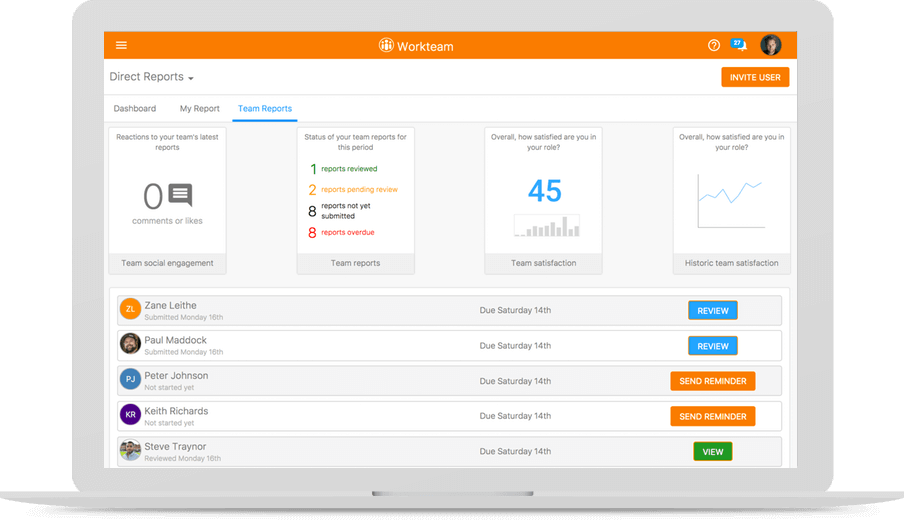Click the Zane Leithe name
904x524 pixels.
(x=170, y=306)
